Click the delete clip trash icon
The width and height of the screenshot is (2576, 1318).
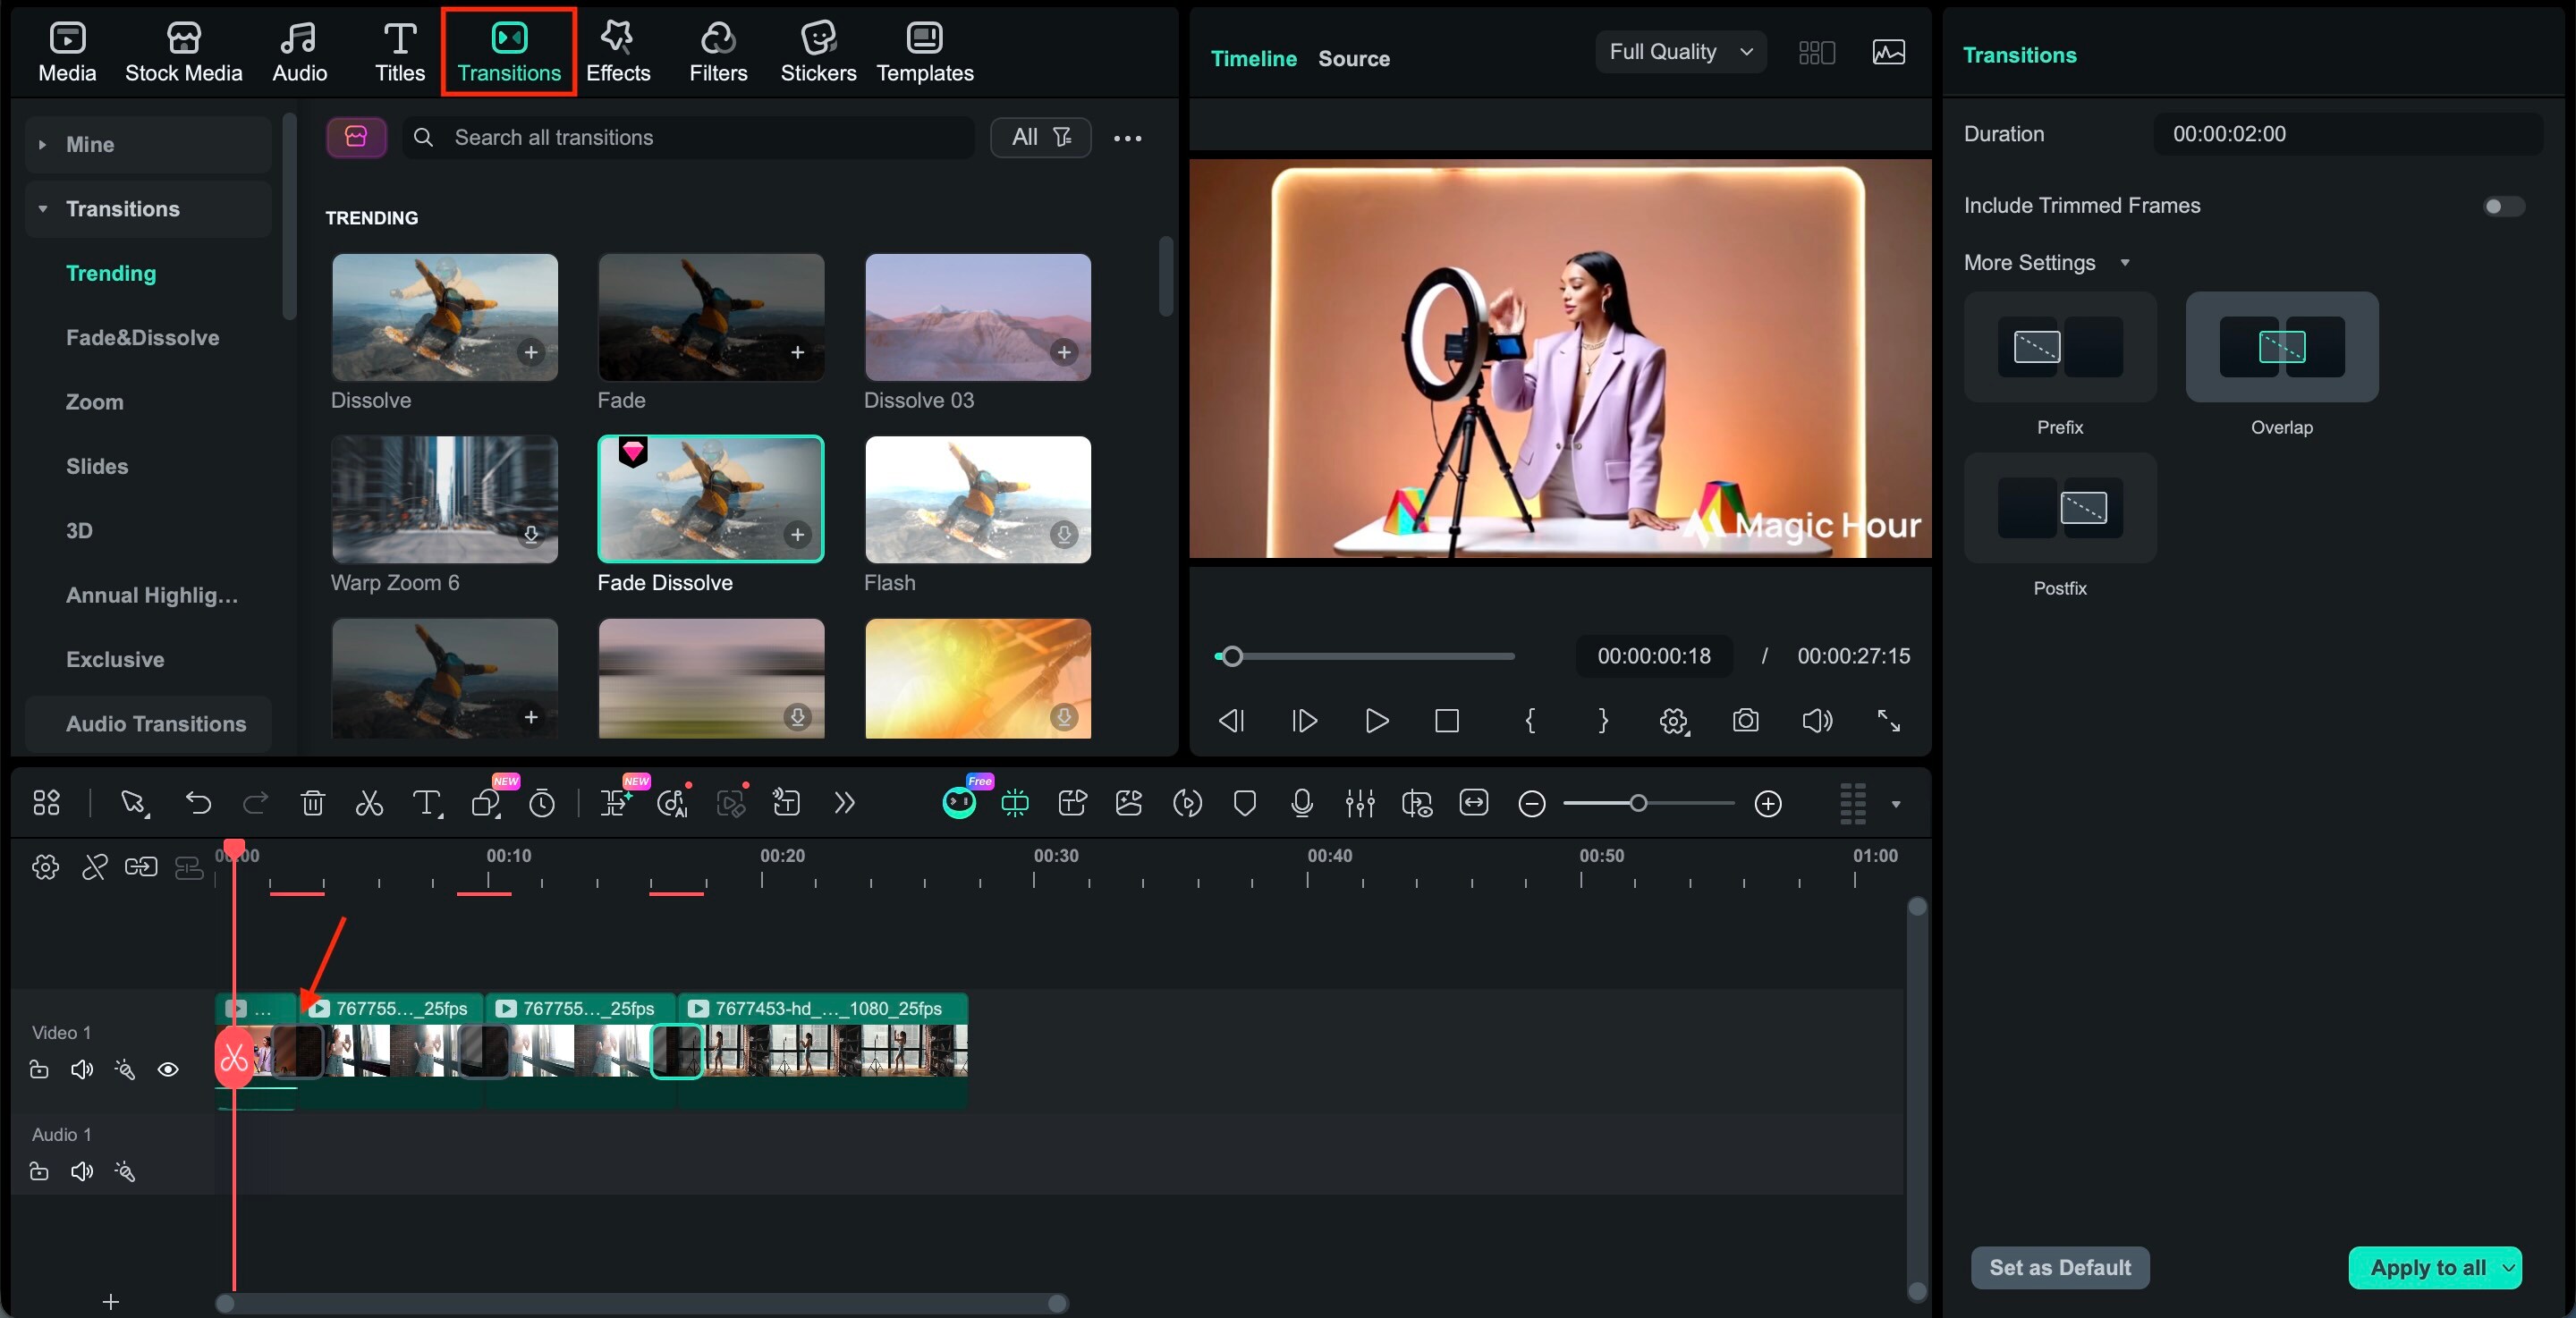click(x=312, y=803)
